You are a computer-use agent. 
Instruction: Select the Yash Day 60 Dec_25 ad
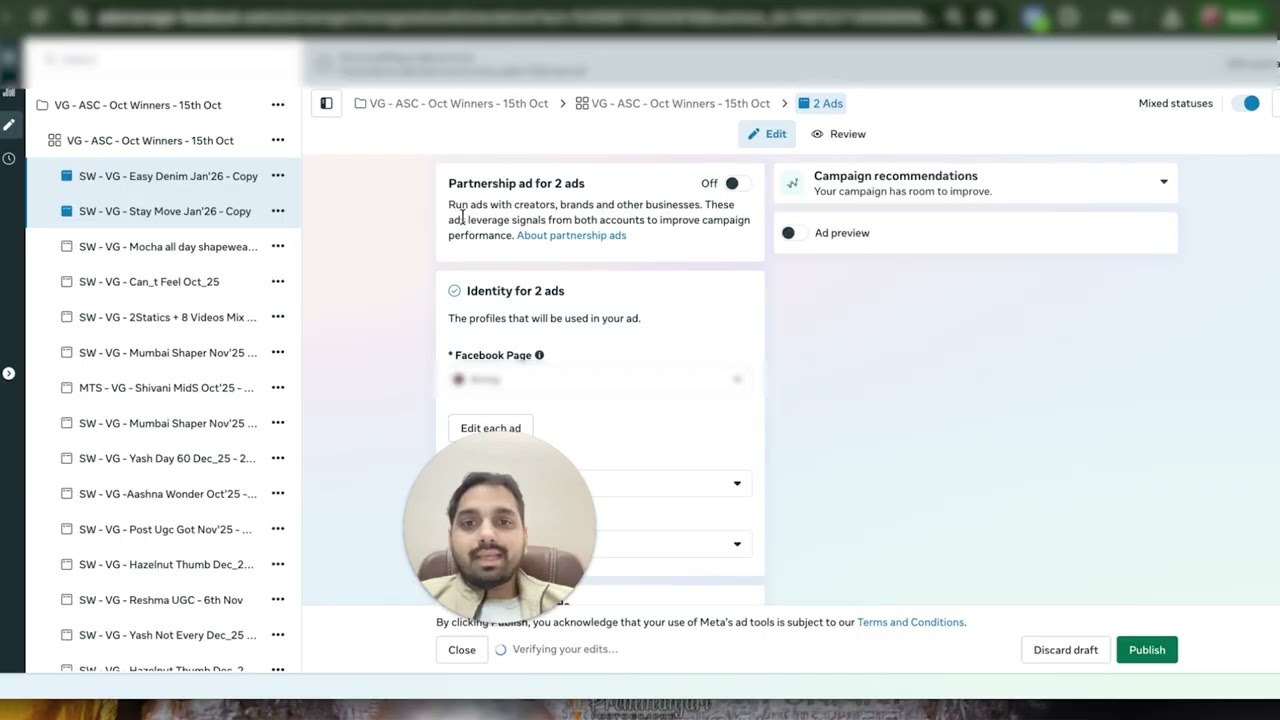tap(163, 458)
